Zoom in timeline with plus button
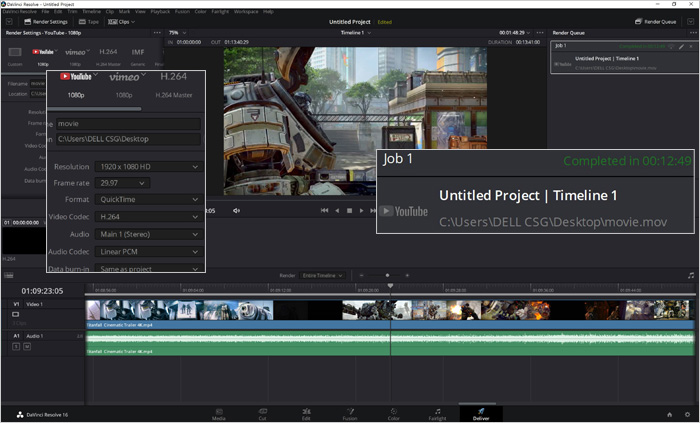Viewport: 700px width, 423px height. [x=407, y=275]
